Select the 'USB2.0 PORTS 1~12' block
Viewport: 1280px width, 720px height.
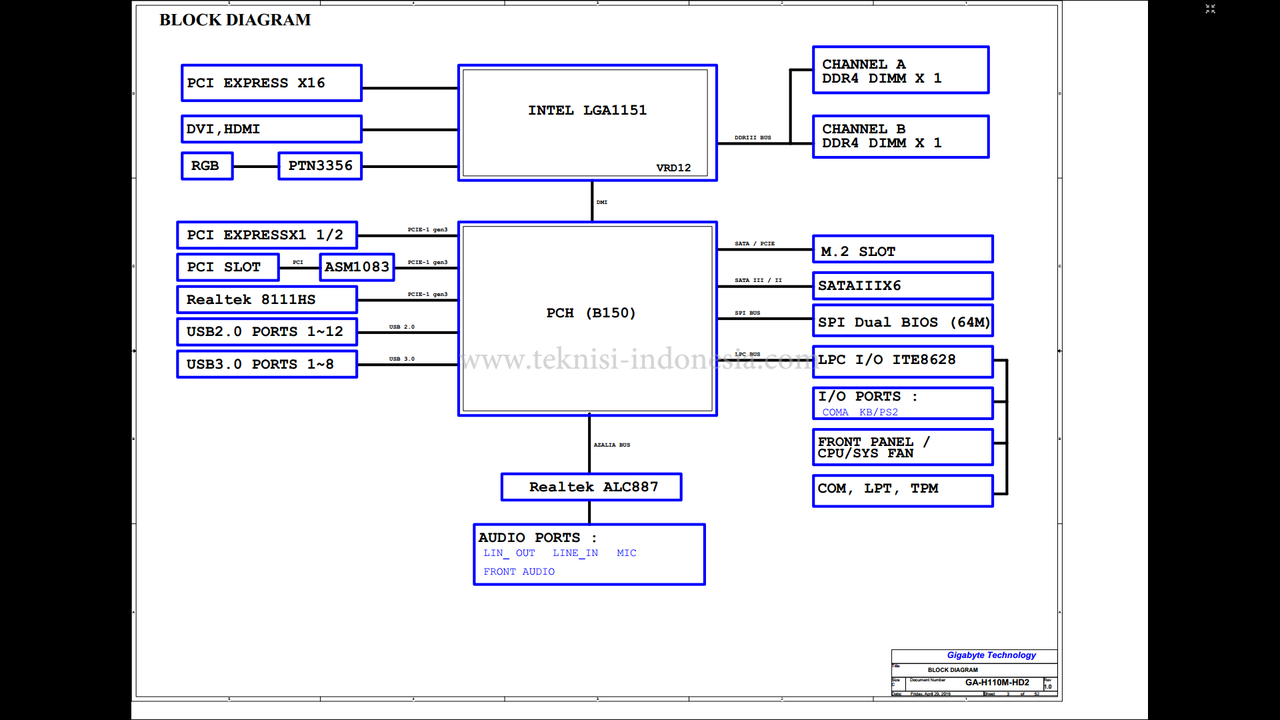(267, 331)
